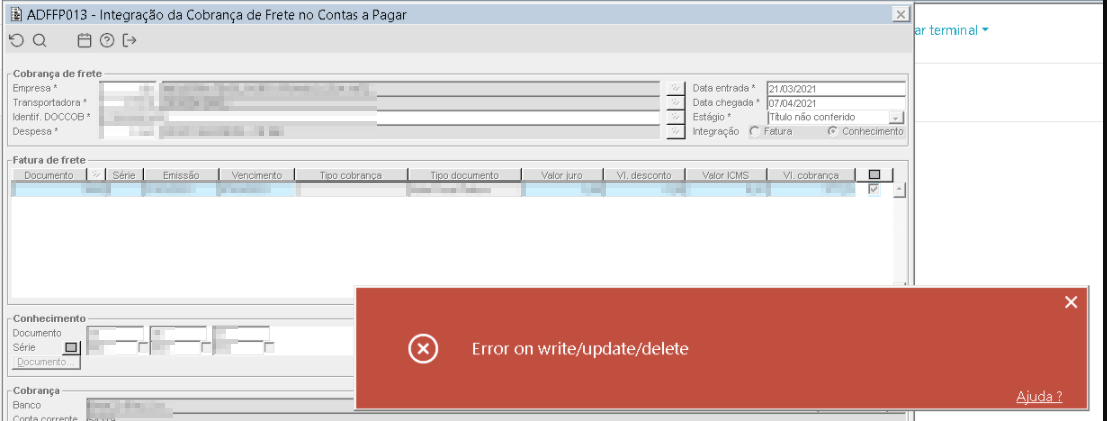Click the Vencimento column header
The width and height of the screenshot is (1107, 421).
tap(257, 175)
